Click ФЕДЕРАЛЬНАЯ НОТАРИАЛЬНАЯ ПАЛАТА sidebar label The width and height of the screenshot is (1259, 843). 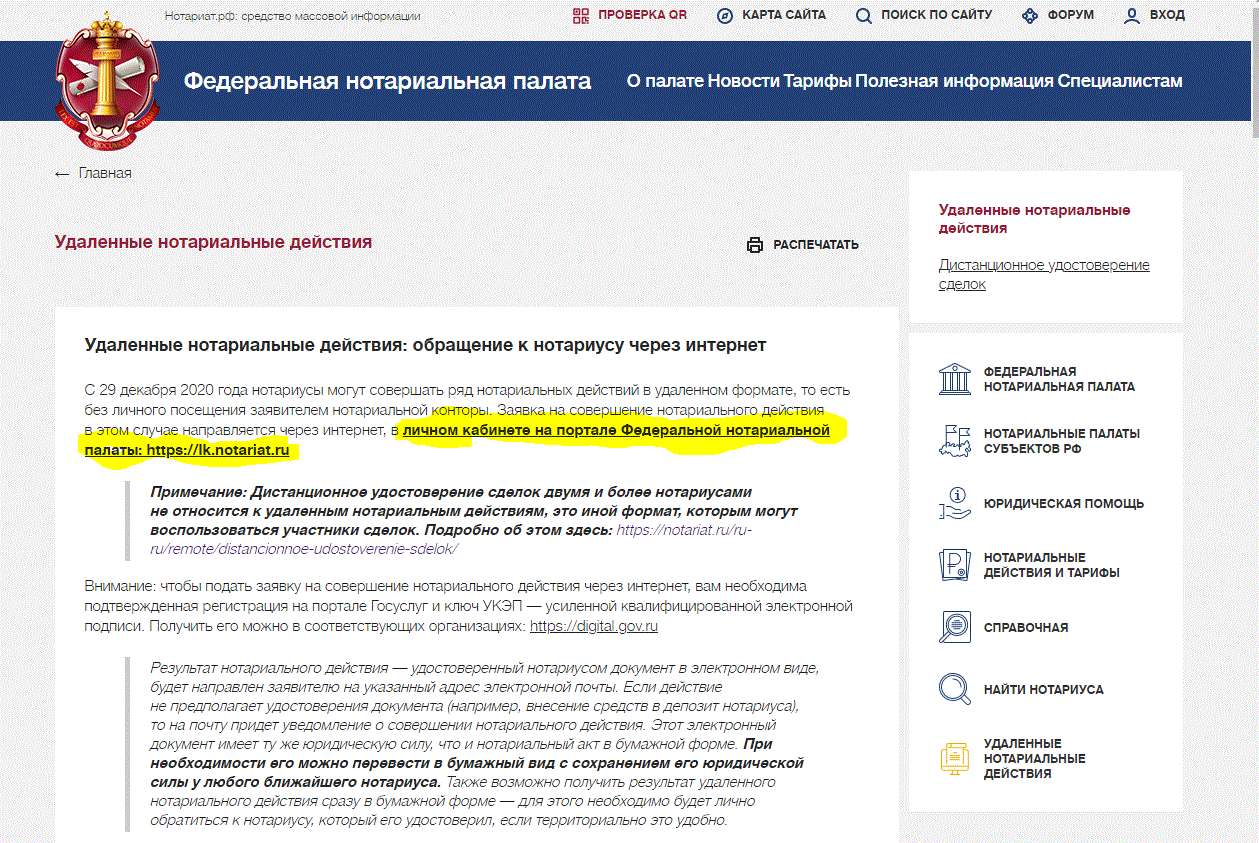click(1059, 379)
